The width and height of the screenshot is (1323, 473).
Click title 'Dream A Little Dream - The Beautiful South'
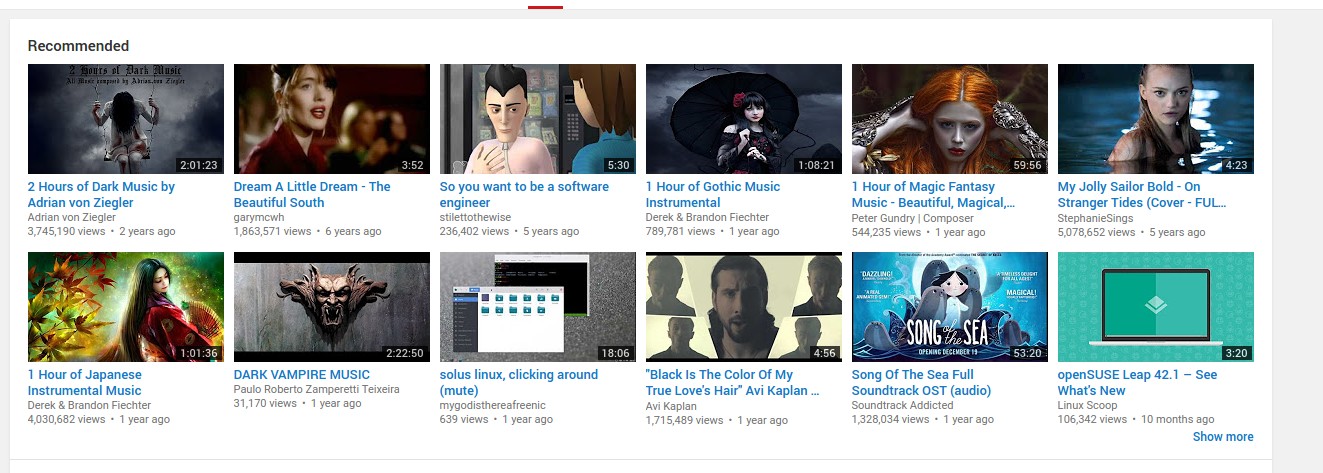312,194
